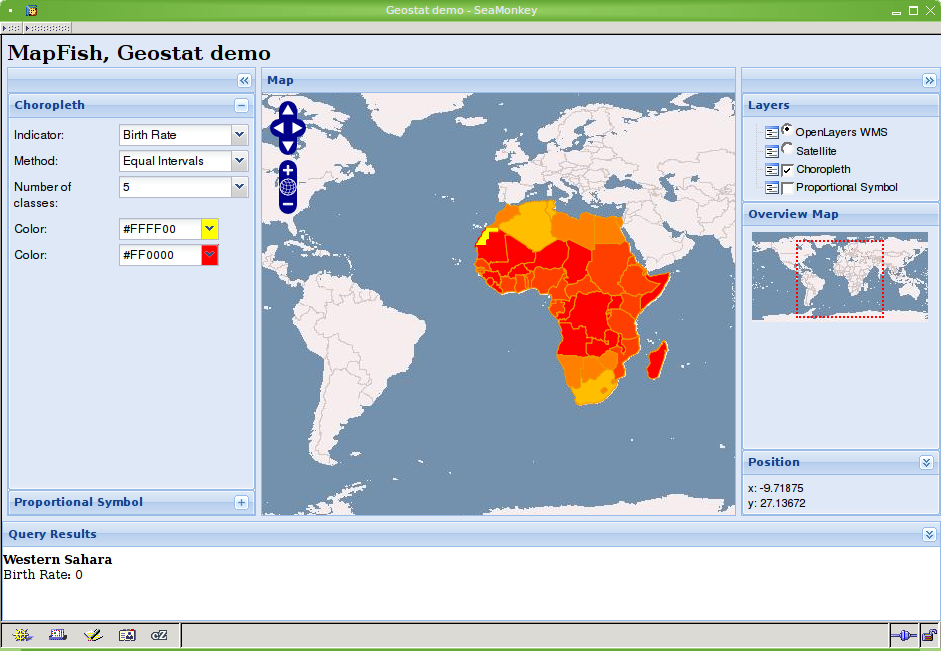Expand the Proportional Symbol panel
941x651 pixels.
tap(241, 503)
